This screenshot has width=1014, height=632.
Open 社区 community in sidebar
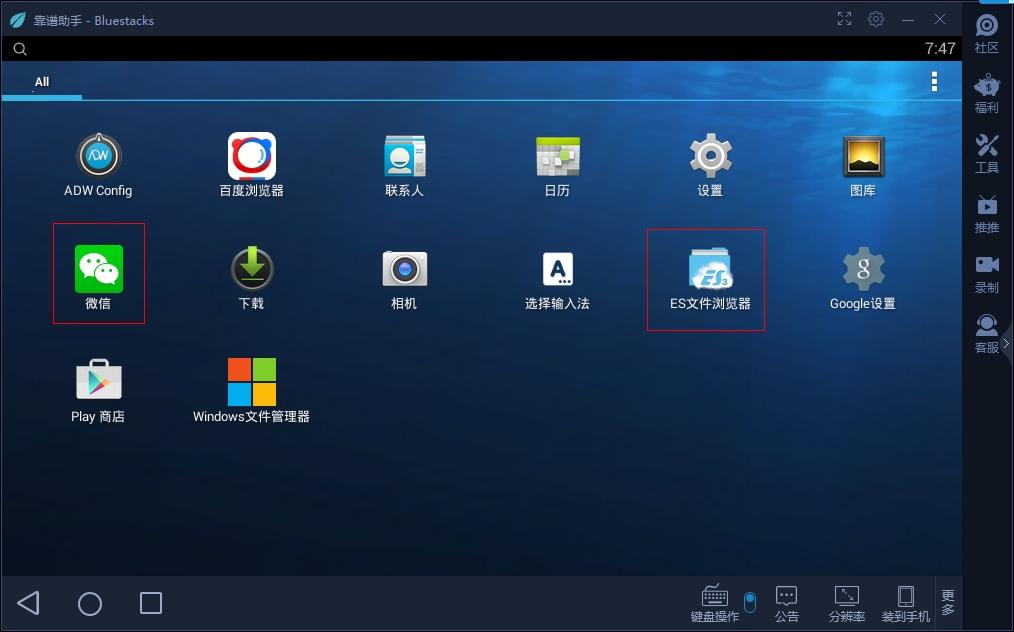point(987,34)
